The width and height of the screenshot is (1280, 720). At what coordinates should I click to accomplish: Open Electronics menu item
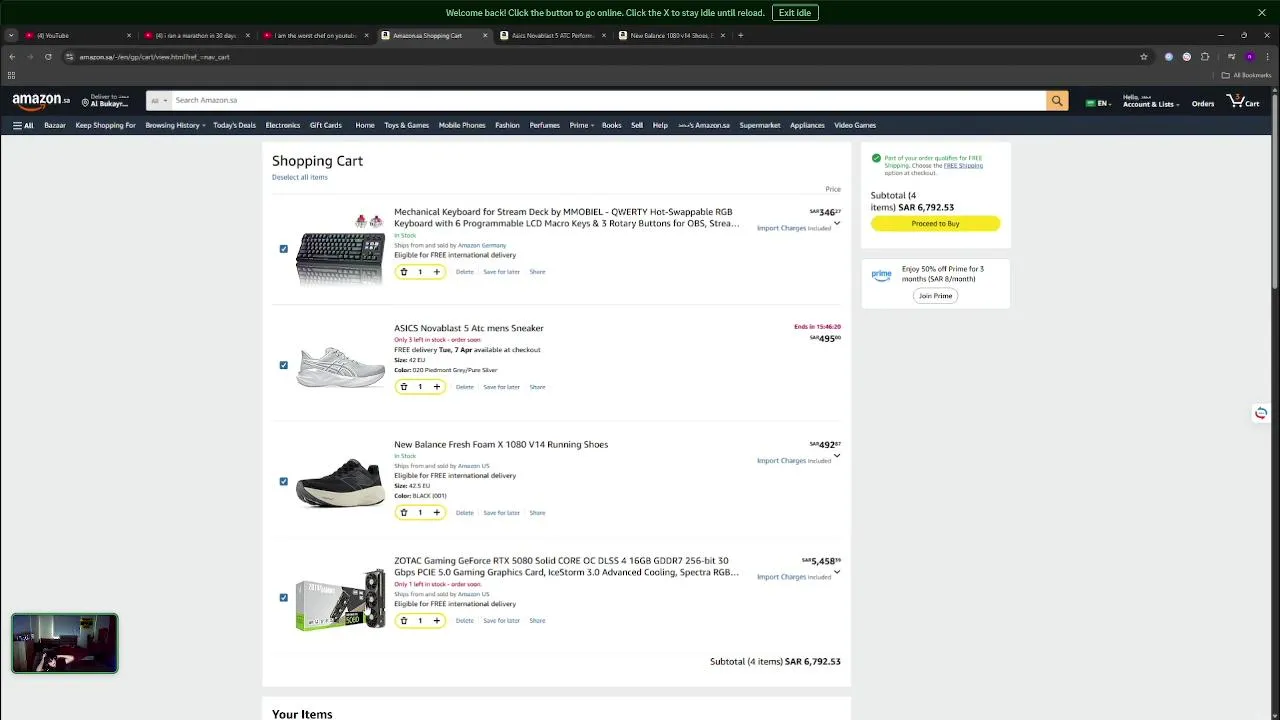point(283,125)
